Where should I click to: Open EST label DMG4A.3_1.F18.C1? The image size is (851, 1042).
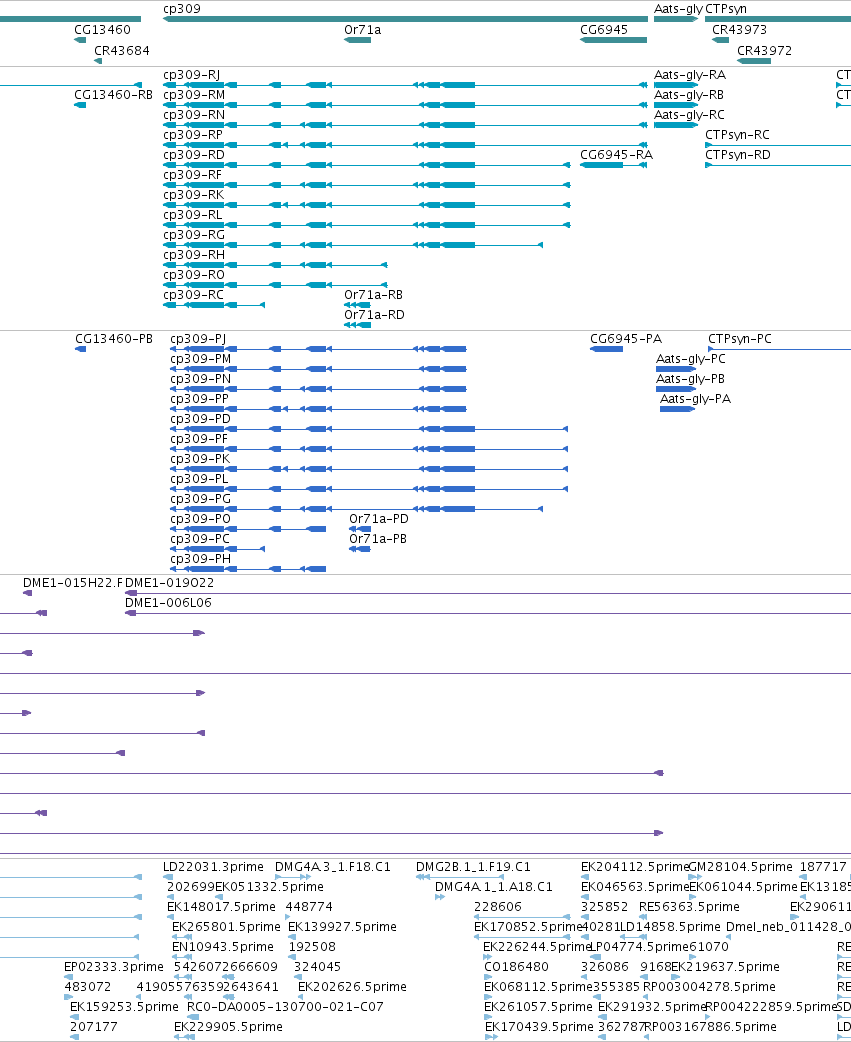pos(333,867)
